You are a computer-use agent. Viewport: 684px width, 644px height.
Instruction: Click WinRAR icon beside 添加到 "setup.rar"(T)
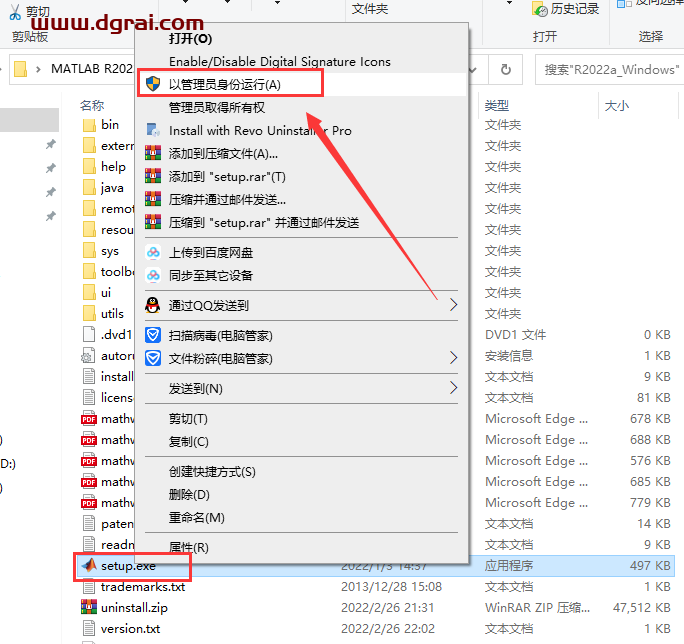pos(153,176)
